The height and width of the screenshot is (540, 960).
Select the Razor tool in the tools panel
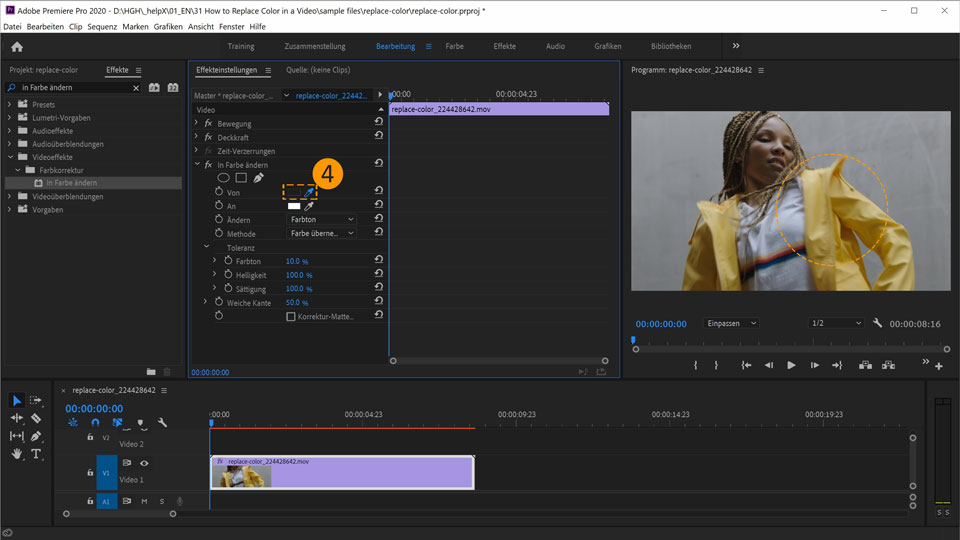pos(36,418)
